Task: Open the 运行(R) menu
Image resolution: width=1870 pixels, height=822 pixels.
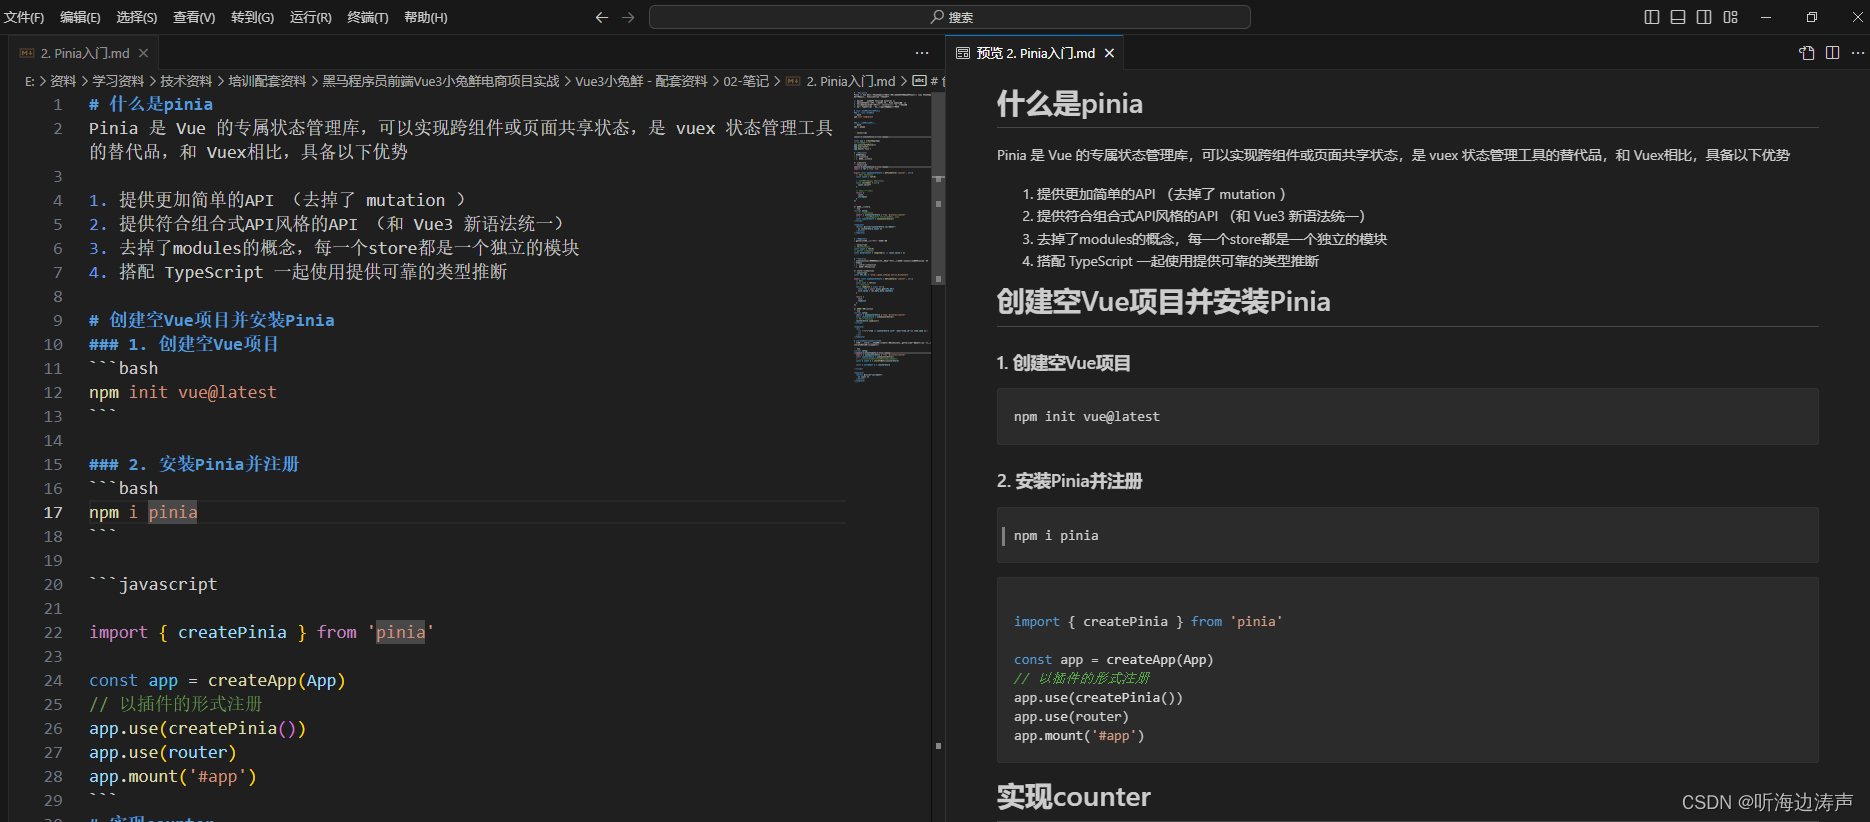Action: (311, 17)
